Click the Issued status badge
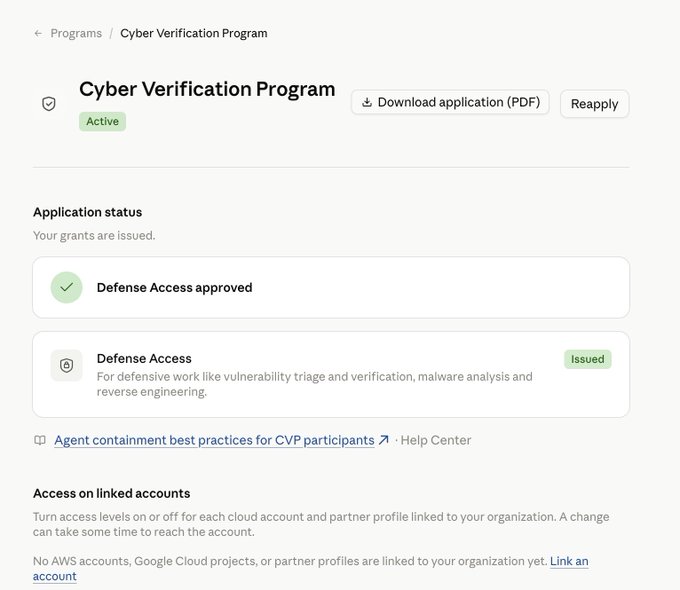The height and width of the screenshot is (590, 680). click(x=588, y=359)
